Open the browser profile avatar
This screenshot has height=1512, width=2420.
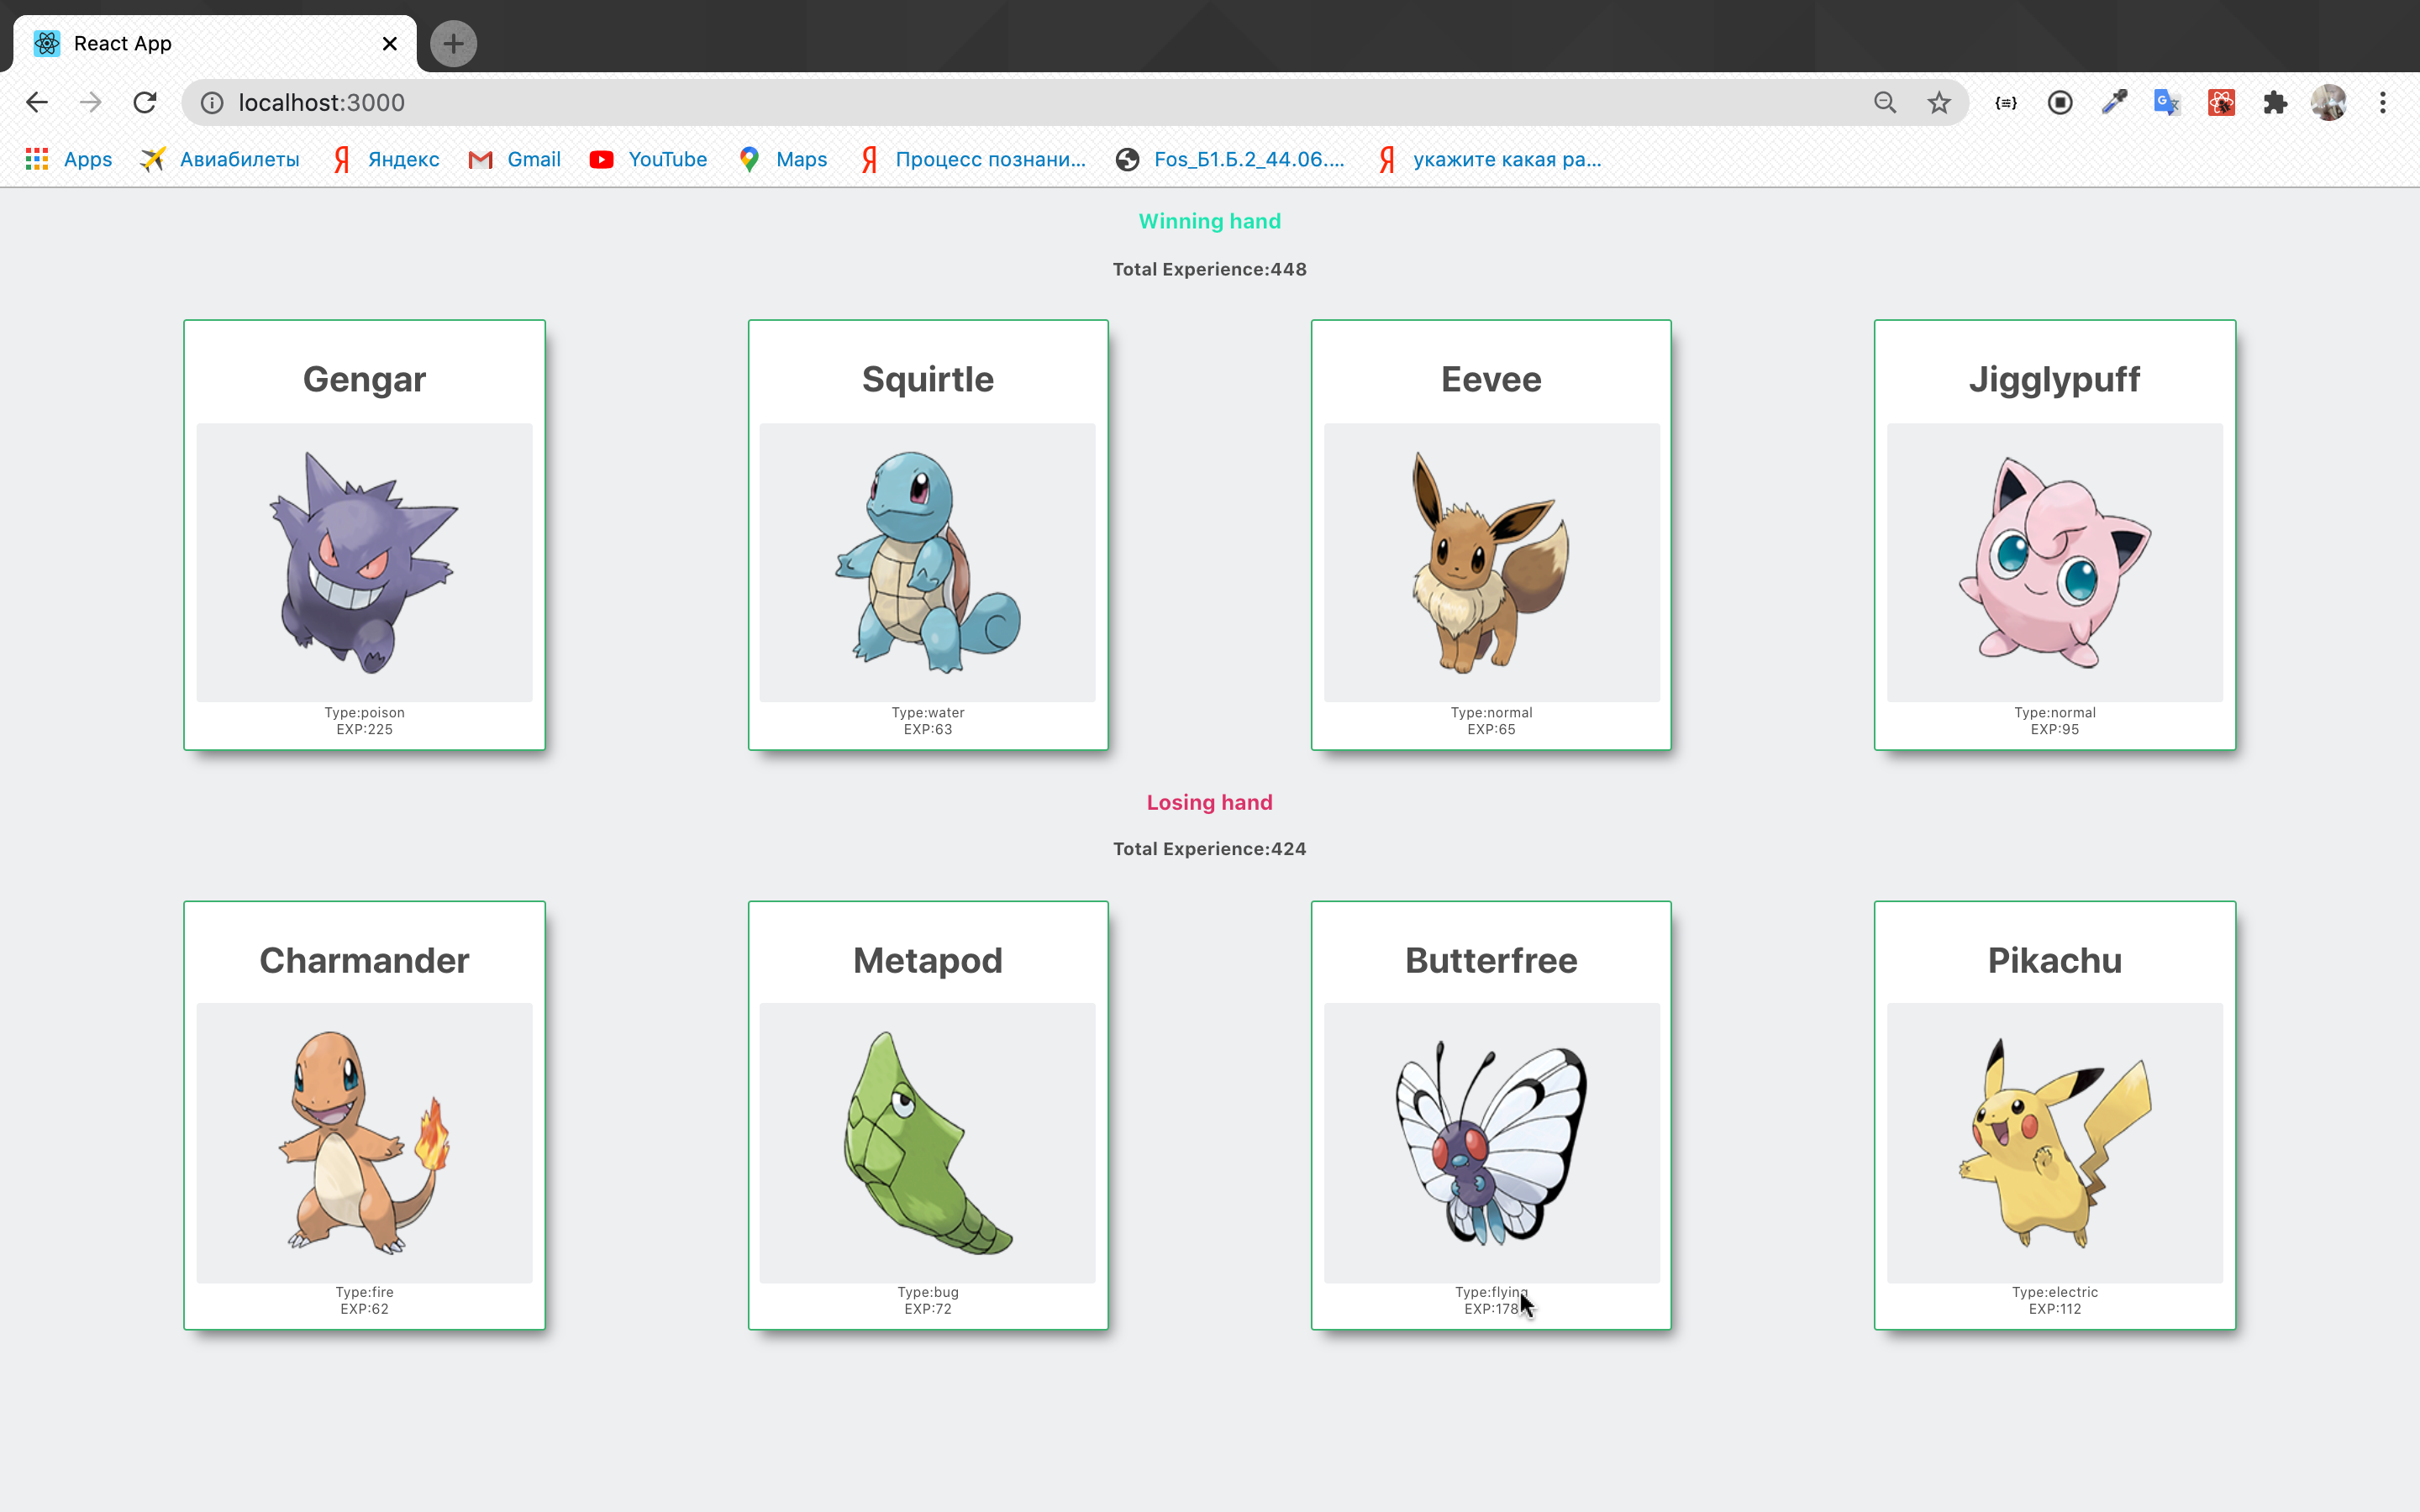tap(2330, 102)
